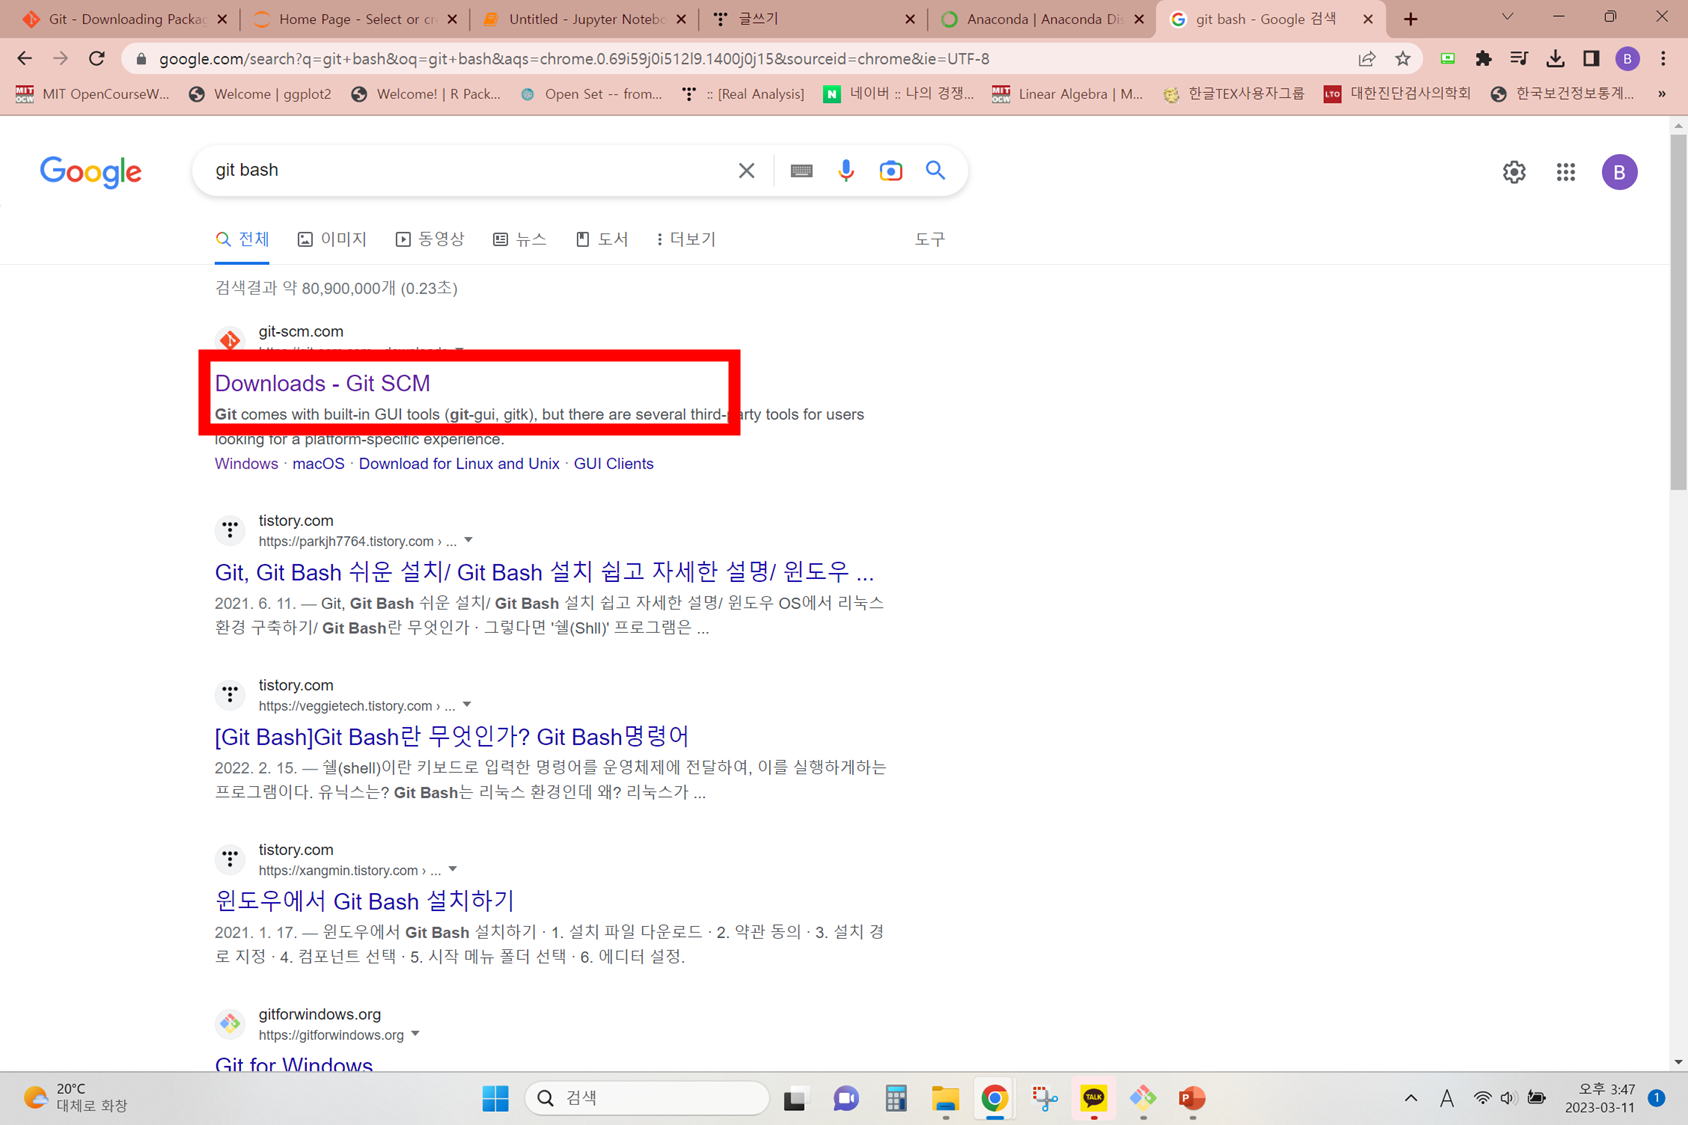Start voice search with microphone icon

coord(846,170)
